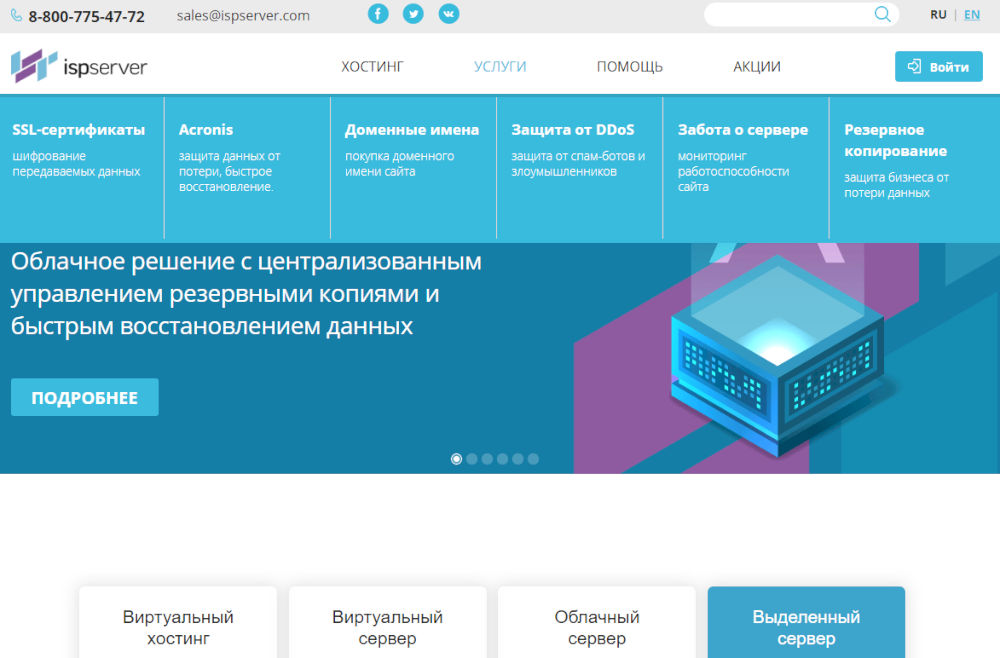1000x658 pixels.
Task: Select the Выделенный сервер tab
Action: [806, 627]
